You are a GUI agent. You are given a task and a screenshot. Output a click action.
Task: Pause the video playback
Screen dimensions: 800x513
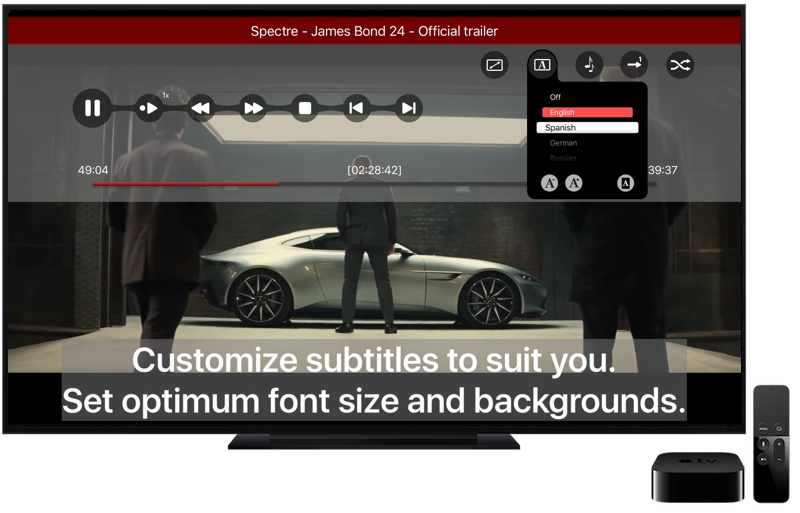click(92, 108)
